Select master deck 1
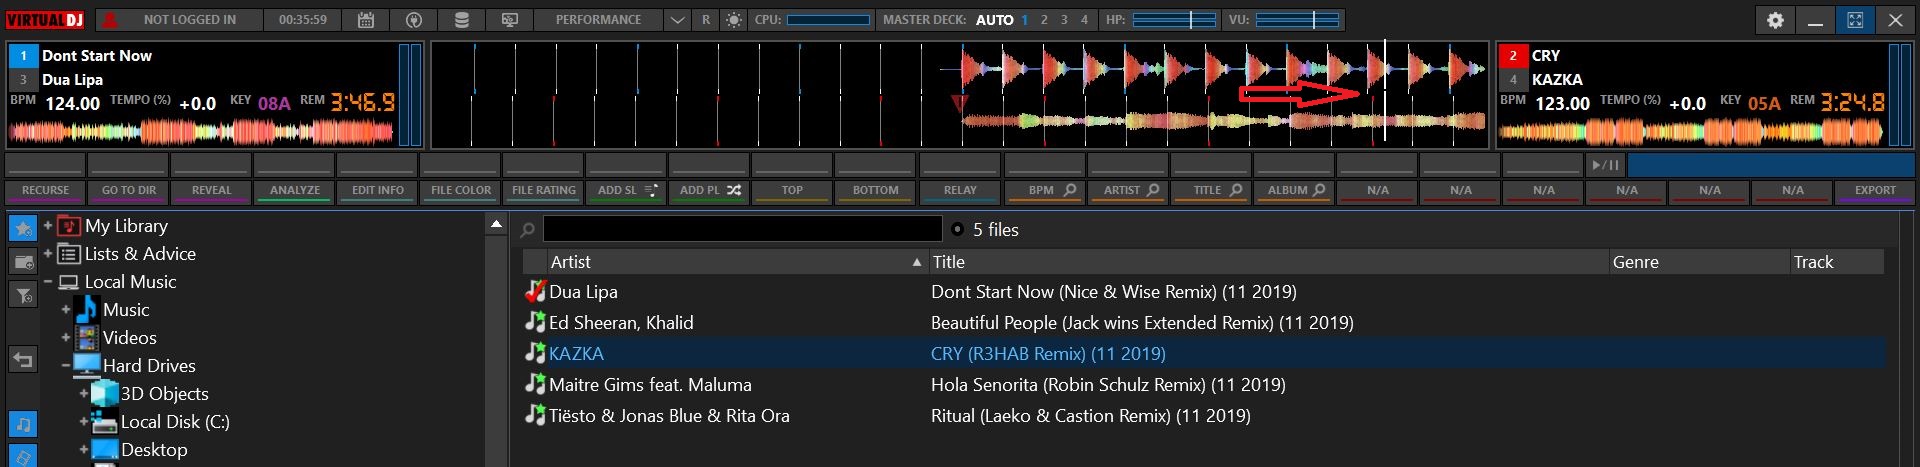 point(1024,20)
